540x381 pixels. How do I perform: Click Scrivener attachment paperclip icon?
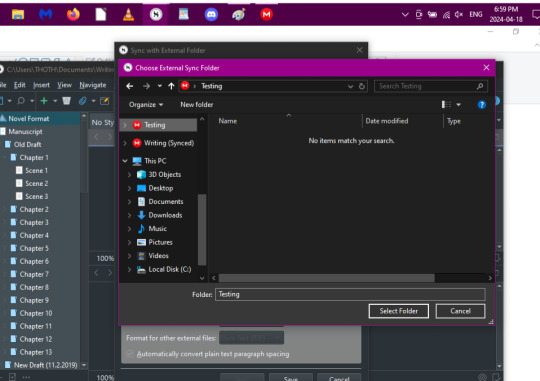click(83, 101)
